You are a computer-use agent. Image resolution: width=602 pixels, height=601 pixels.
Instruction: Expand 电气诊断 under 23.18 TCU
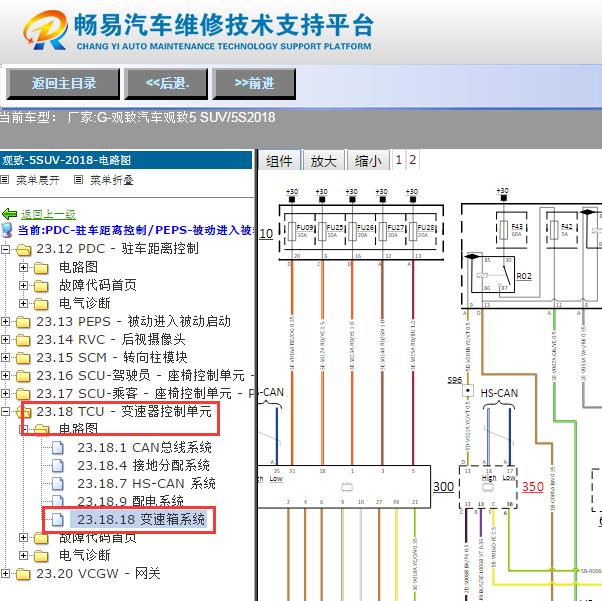tap(23, 555)
